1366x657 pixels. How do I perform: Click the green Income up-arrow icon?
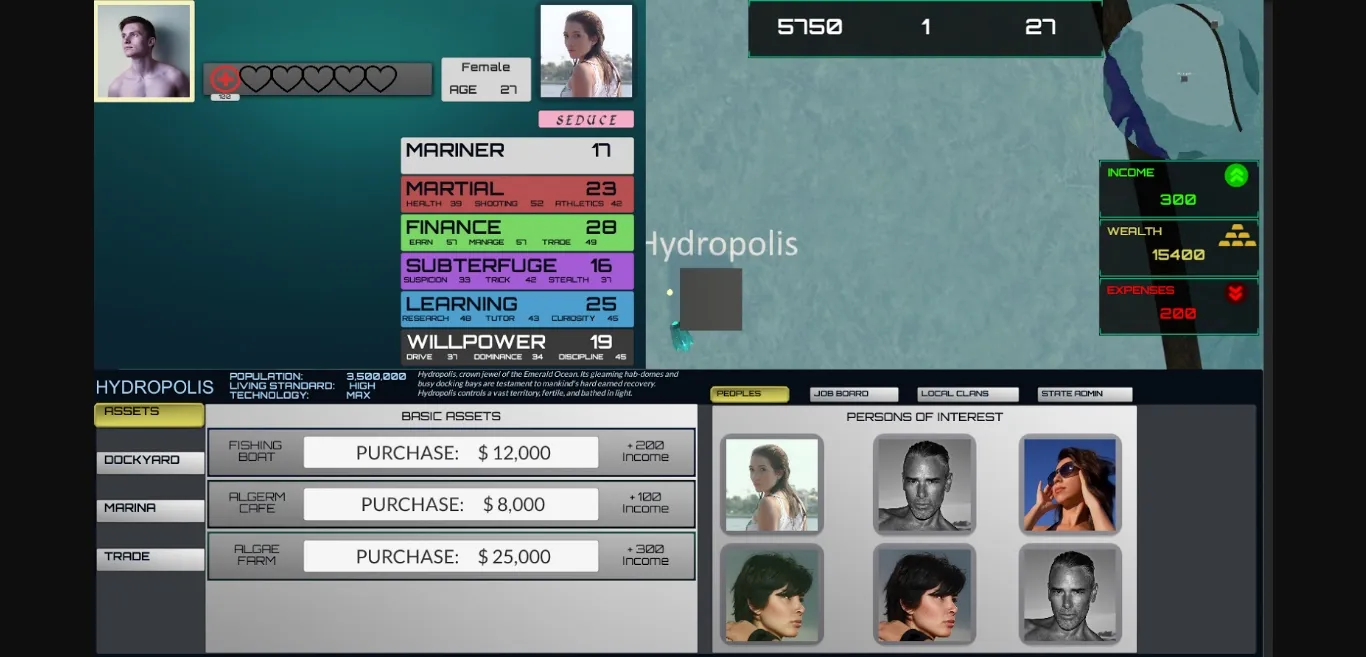click(x=1236, y=176)
